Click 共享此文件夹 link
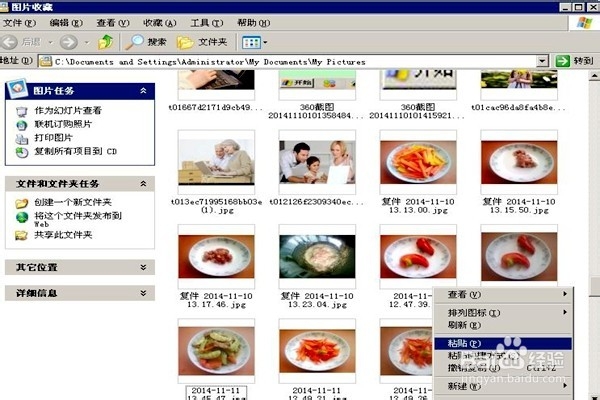Image resolution: width=600 pixels, height=400 pixels. pos(63,235)
